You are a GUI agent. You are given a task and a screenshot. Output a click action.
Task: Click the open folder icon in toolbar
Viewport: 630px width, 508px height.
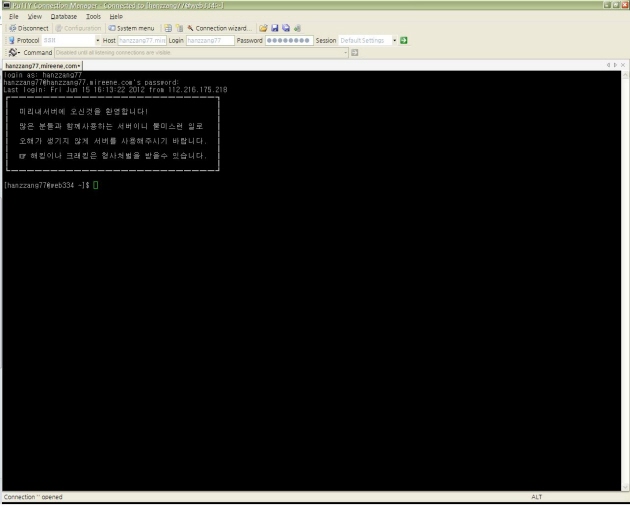point(263,28)
